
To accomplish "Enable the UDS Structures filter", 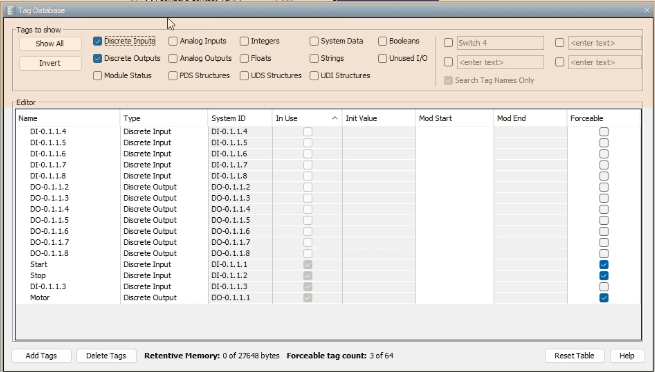I will [244, 76].
